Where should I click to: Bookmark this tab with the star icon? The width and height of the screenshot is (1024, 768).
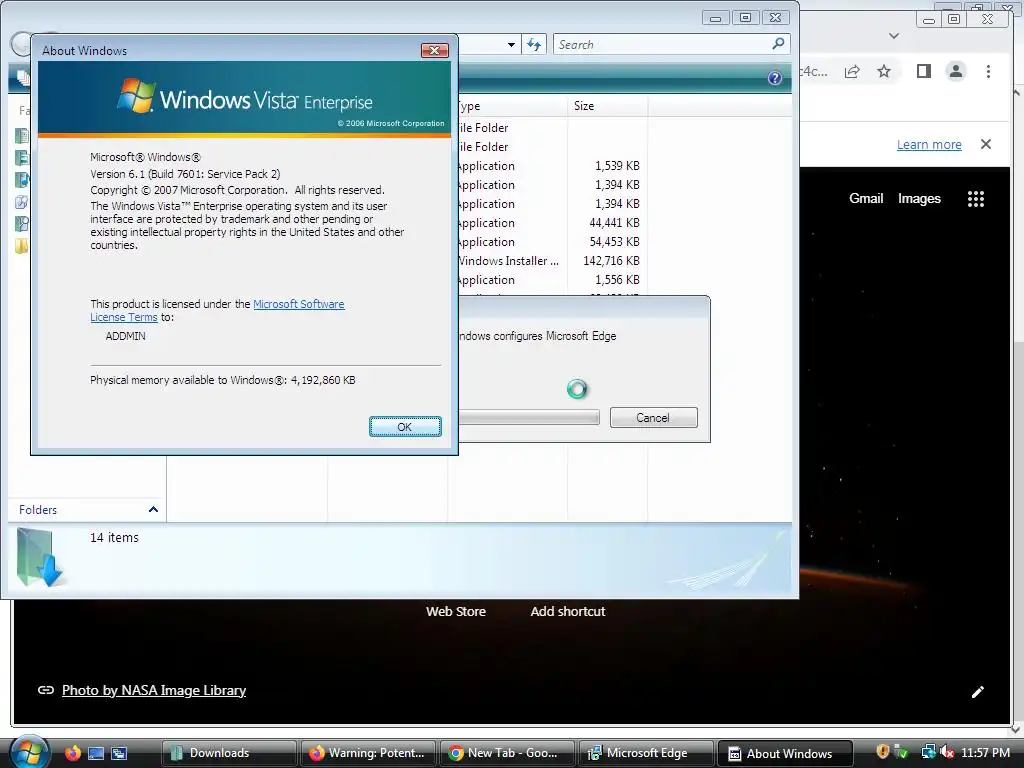point(884,71)
